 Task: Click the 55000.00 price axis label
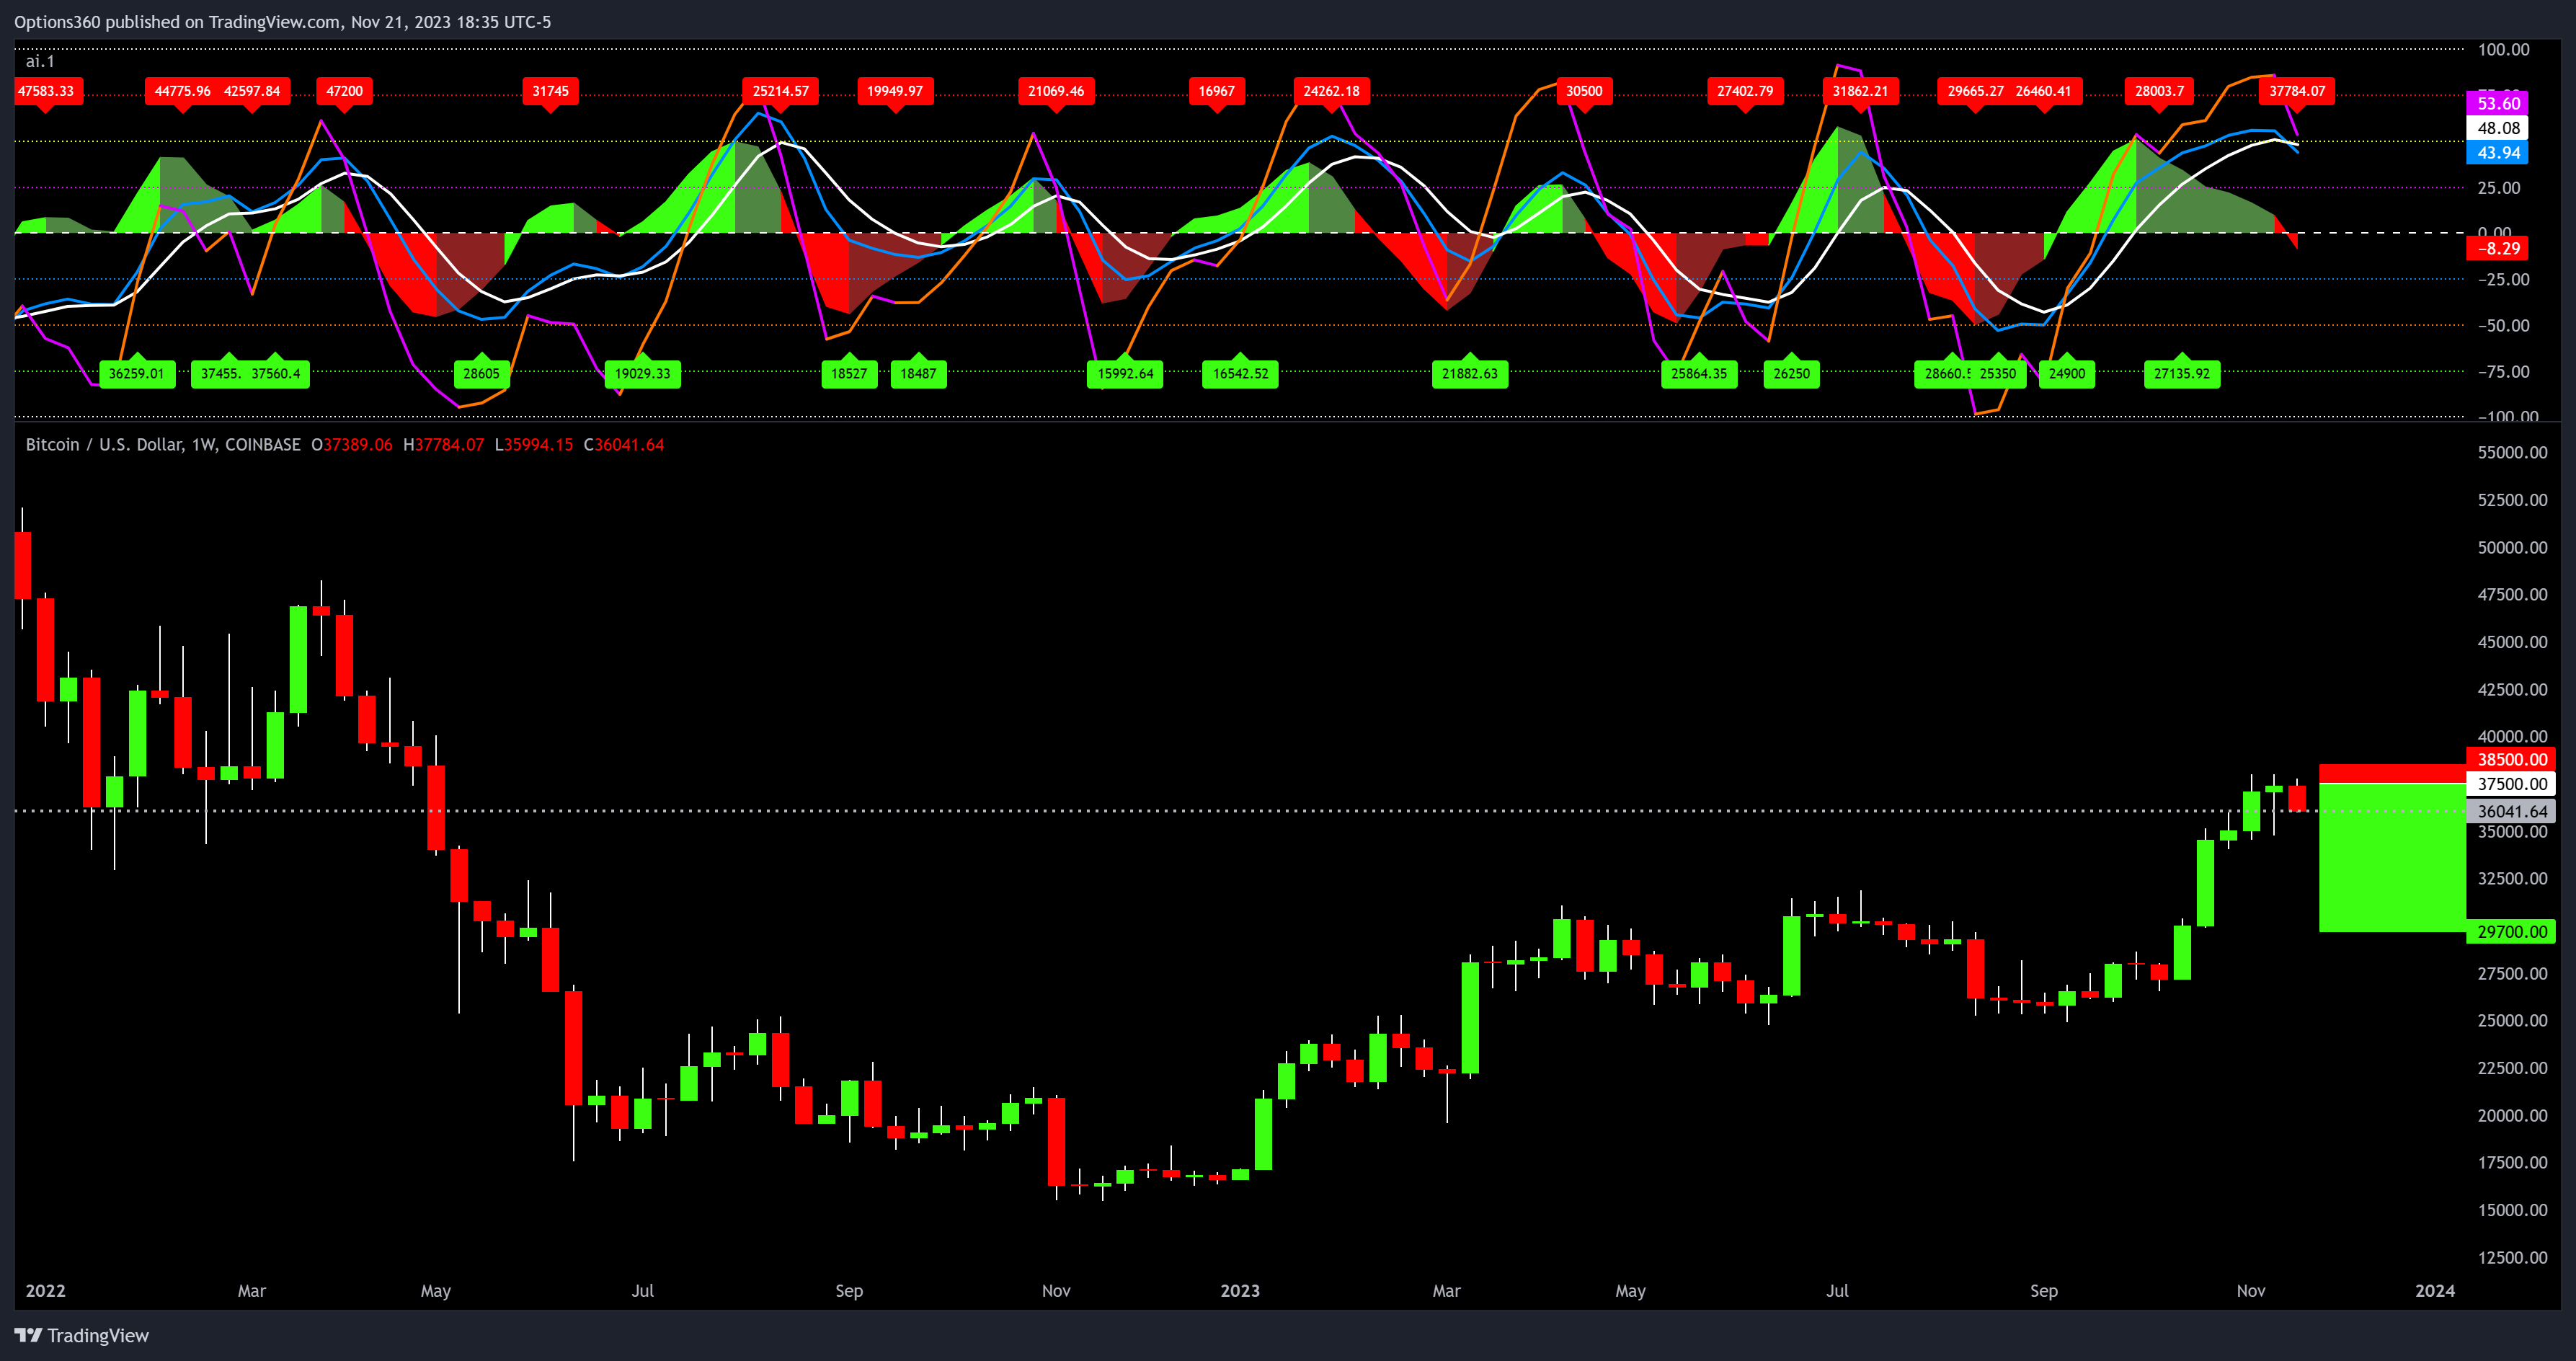[x=2512, y=453]
